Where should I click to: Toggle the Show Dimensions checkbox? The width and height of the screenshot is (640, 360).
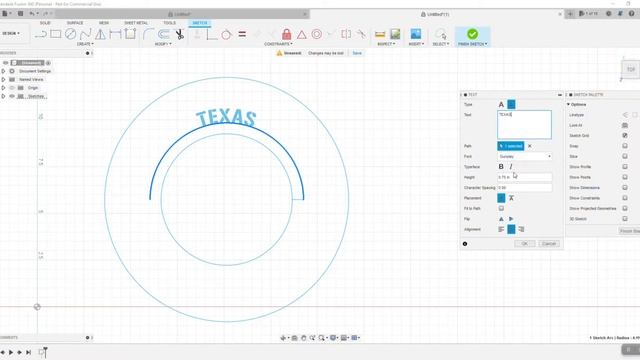click(x=625, y=187)
